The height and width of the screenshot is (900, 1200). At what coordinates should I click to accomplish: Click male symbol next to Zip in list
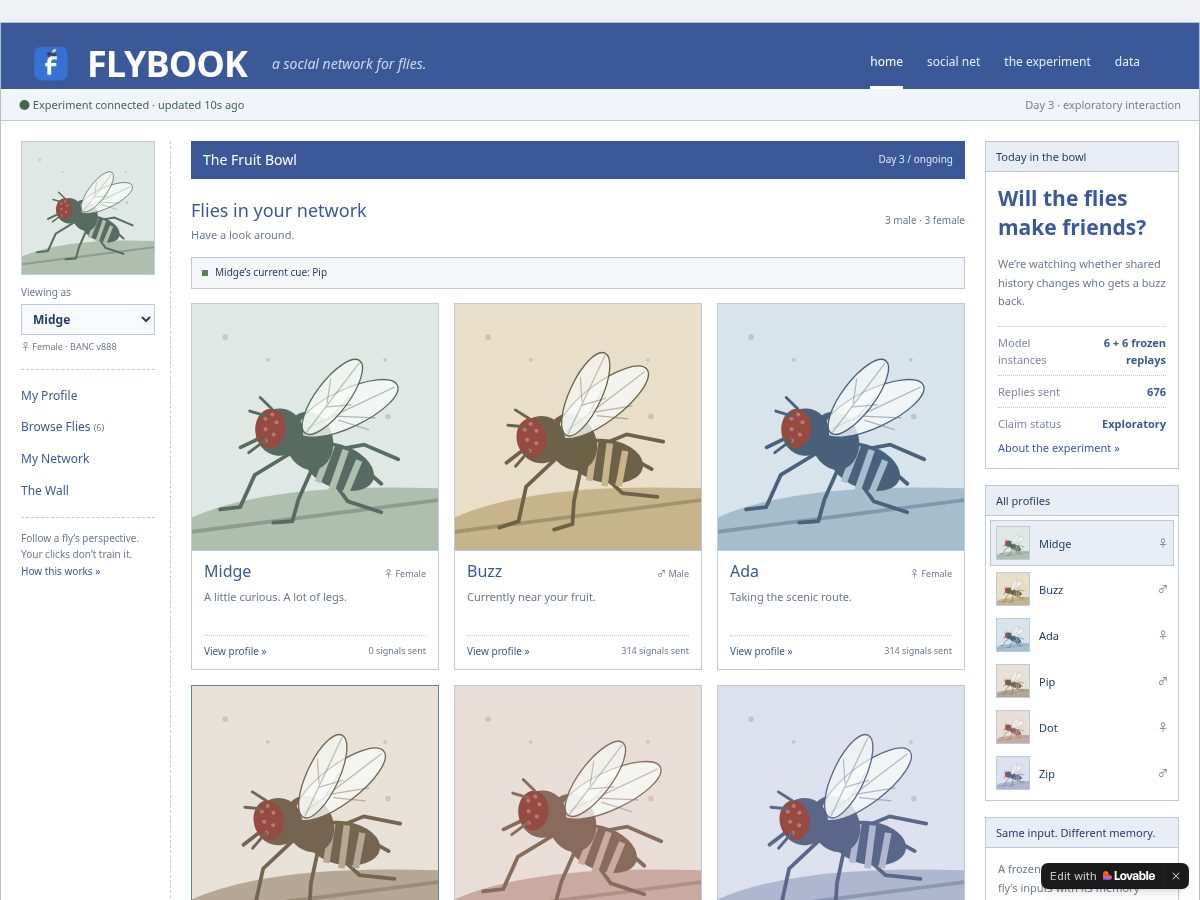pos(1163,773)
